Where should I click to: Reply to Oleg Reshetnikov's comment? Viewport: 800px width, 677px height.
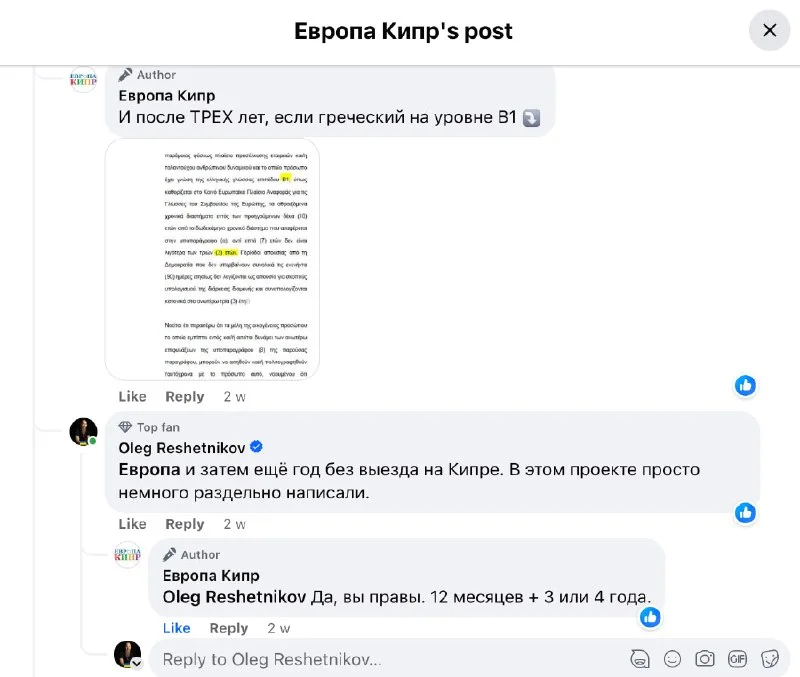point(185,524)
